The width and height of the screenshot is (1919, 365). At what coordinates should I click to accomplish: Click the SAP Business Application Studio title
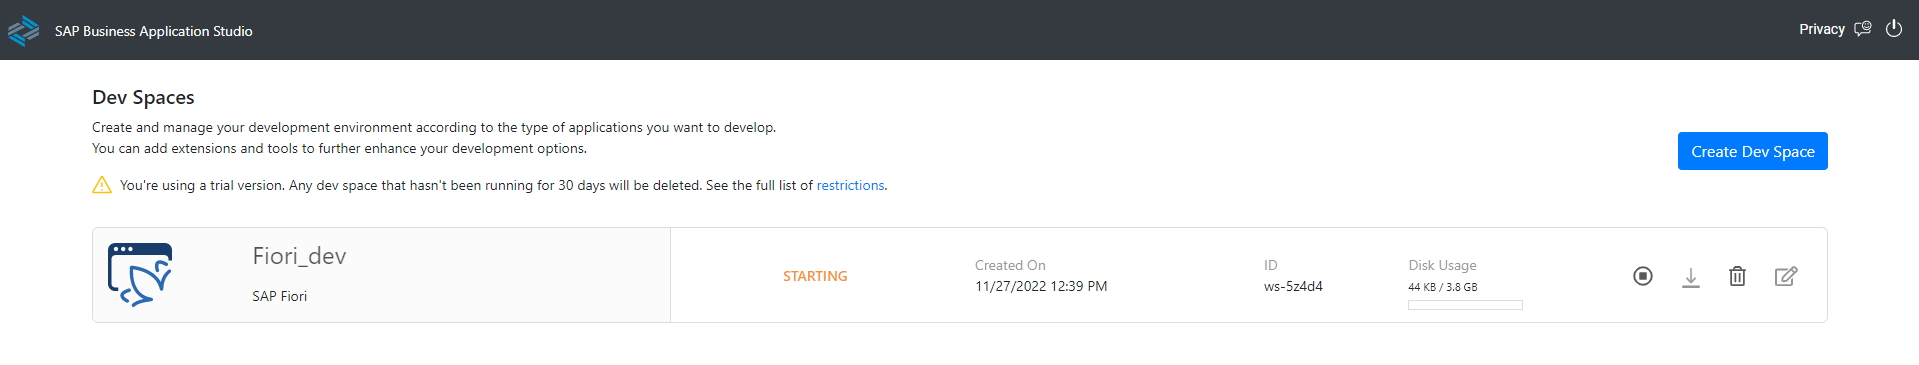pyautogui.click(x=154, y=31)
